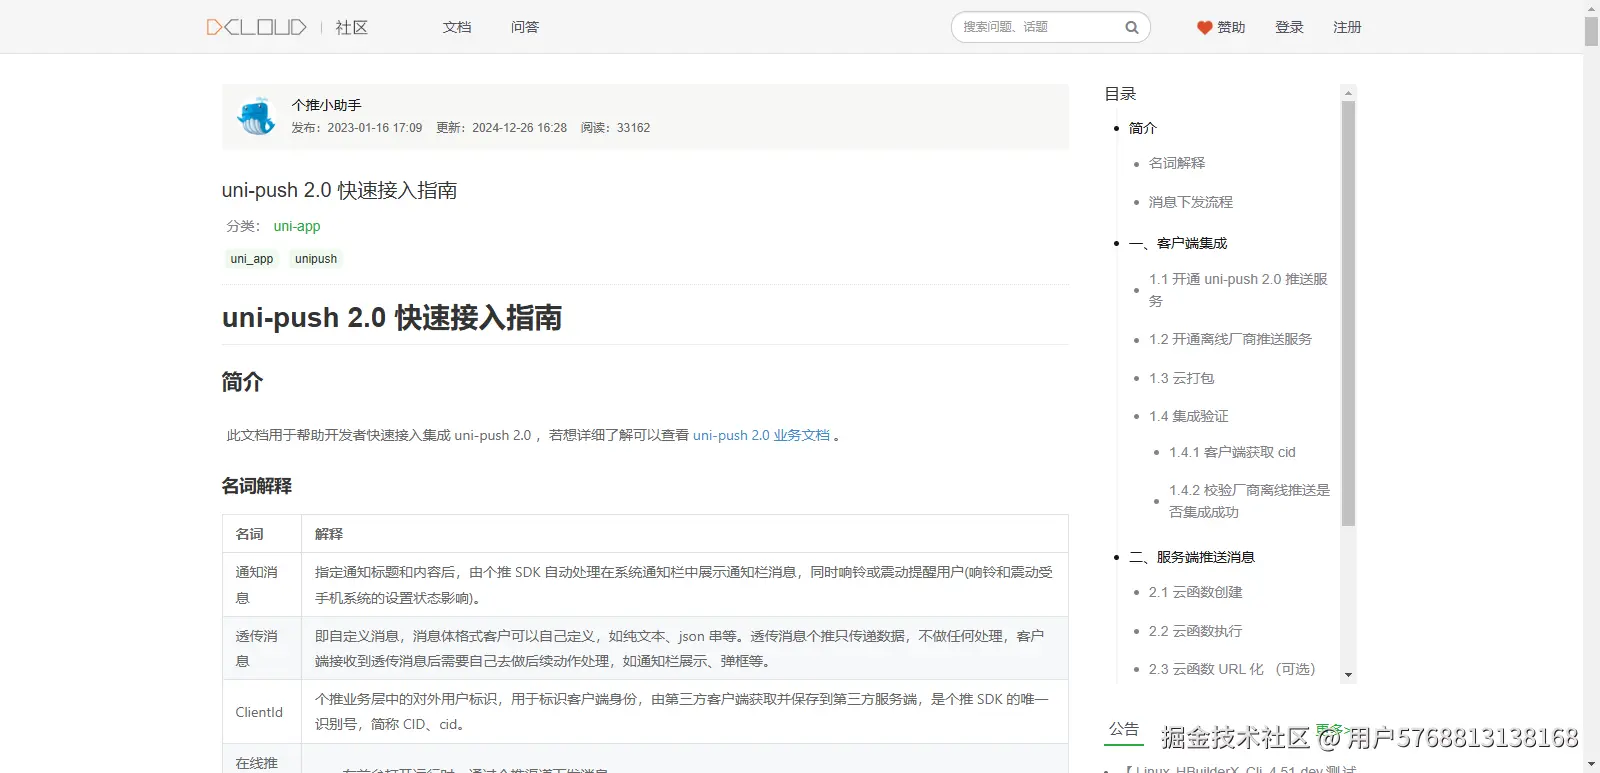Viewport: 1600px width, 773px height.
Task: Go to 2.2 云函数执行 entry
Action: 1195,631
